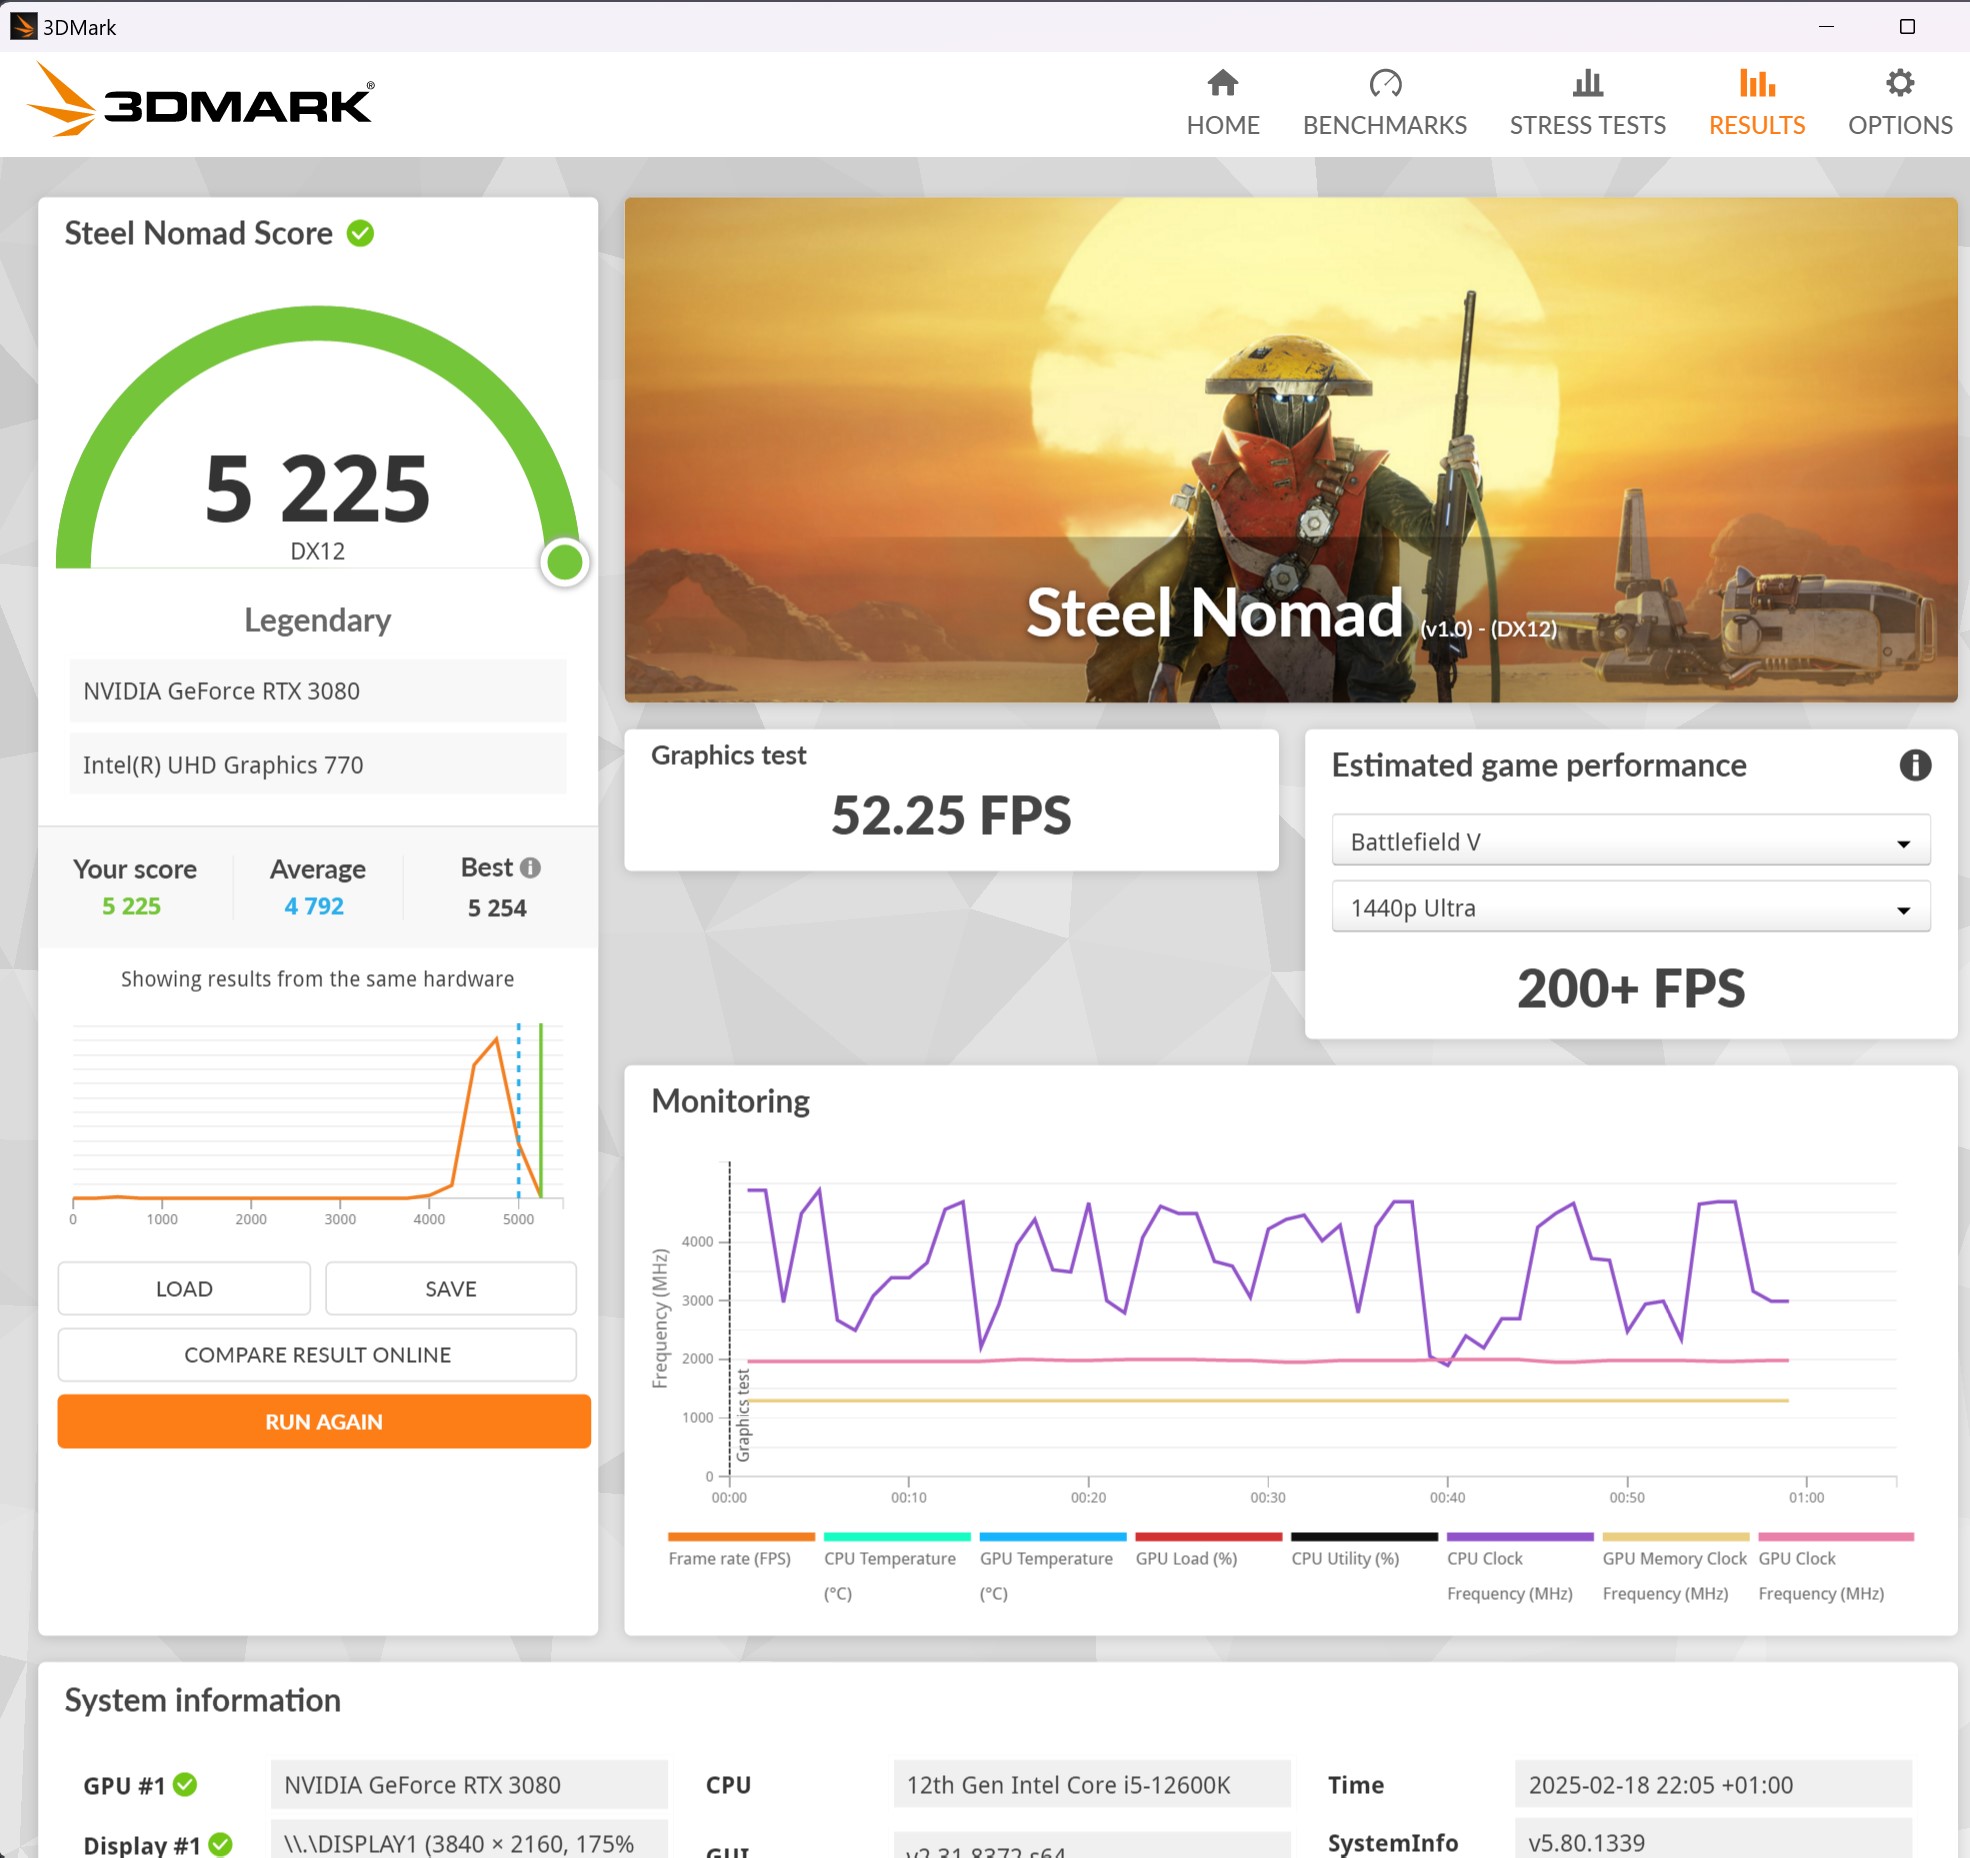
Task: Click the orange RUN AGAIN button
Action: (x=323, y=1421)
